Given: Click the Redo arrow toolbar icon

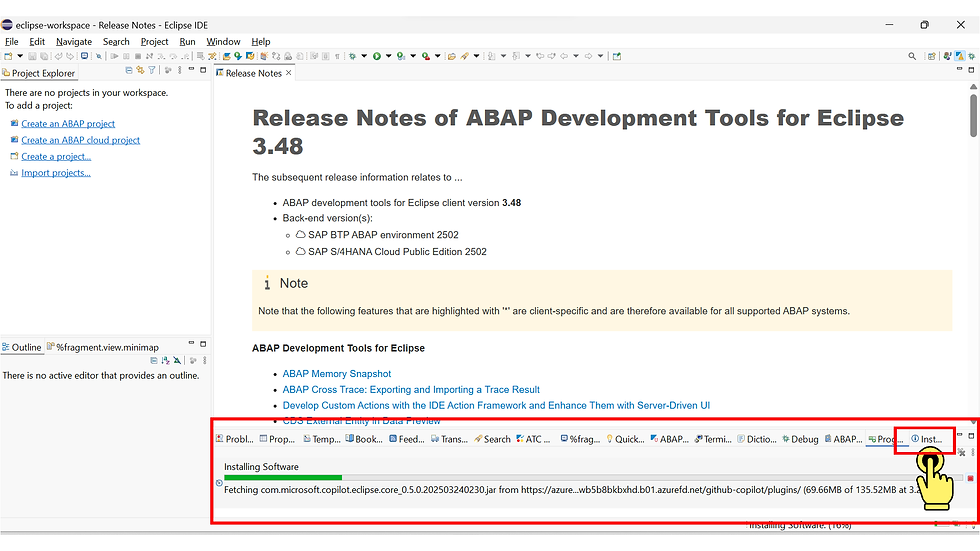Looking at the screenshot, I should pyautogui.click(x=70, y=56).
